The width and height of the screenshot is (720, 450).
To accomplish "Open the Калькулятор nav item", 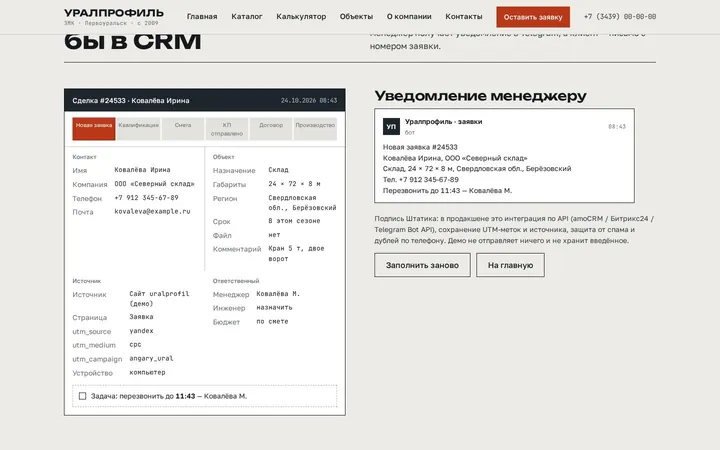I will (x=301, y=17).
